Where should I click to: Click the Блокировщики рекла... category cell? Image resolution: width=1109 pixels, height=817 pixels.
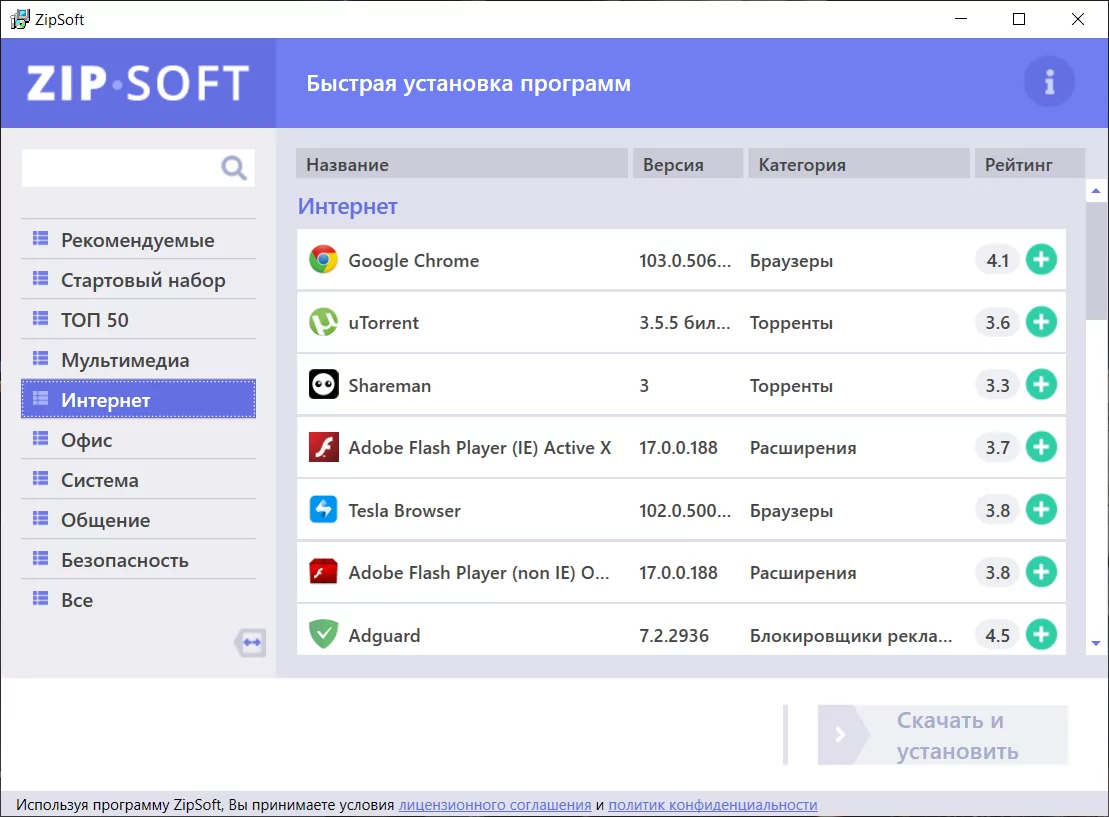coord(851,635)
